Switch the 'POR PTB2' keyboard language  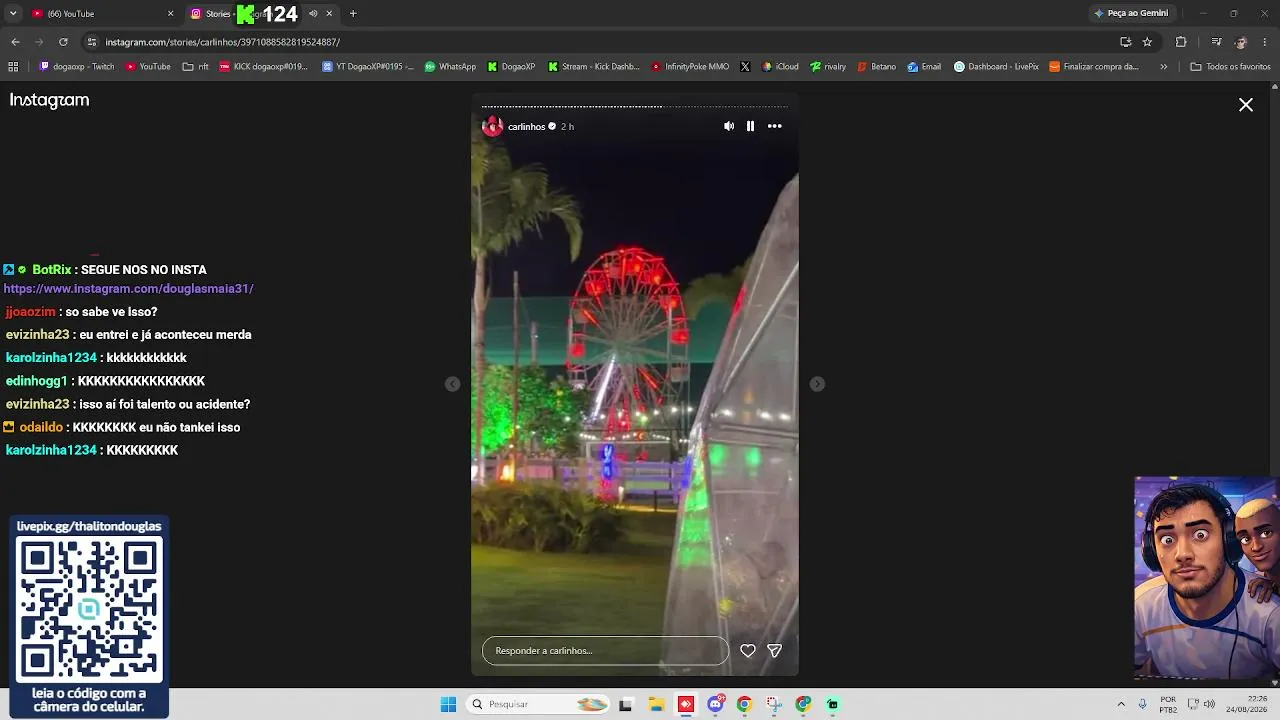(1168, 704)
